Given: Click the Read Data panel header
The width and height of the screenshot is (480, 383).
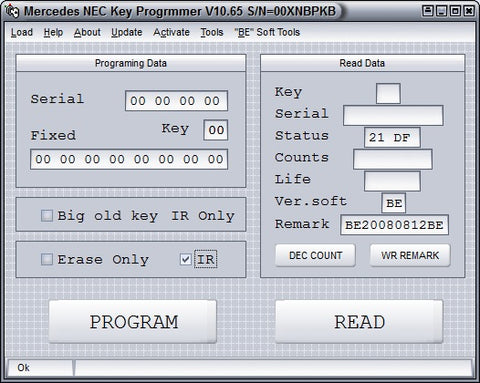Looking at the screenshot, I should click(362, 63).
